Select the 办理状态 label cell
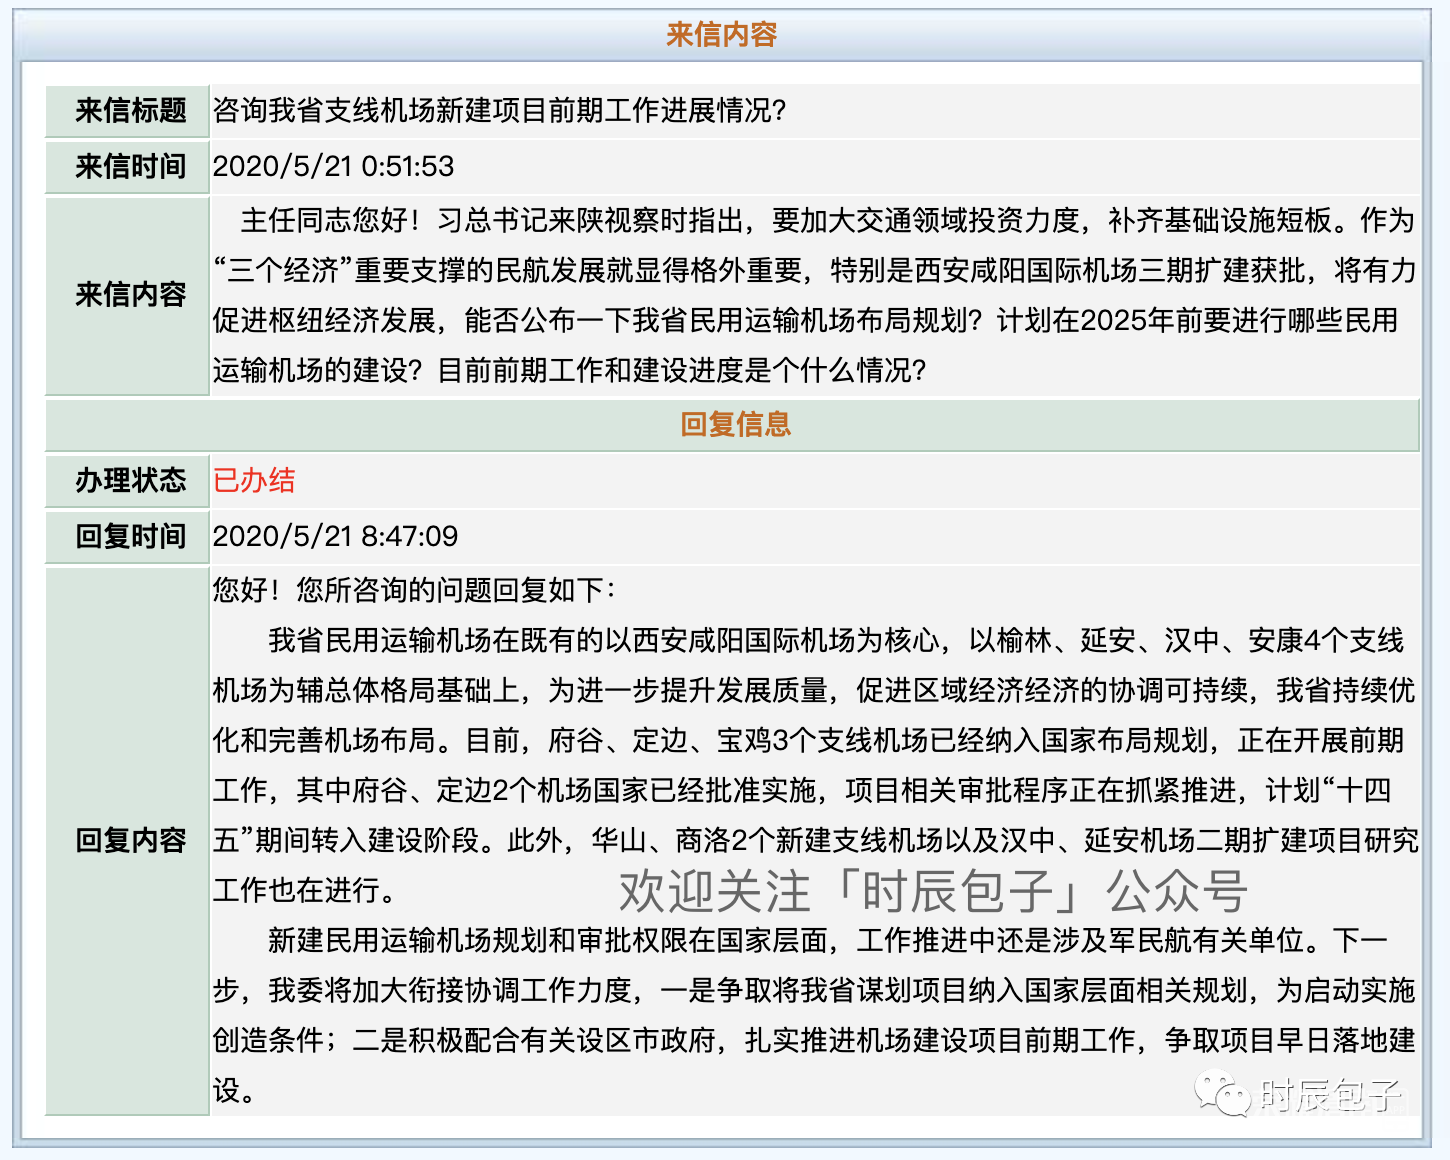The height and width of the screenshot is (1160, 1450). click(130, 480)
